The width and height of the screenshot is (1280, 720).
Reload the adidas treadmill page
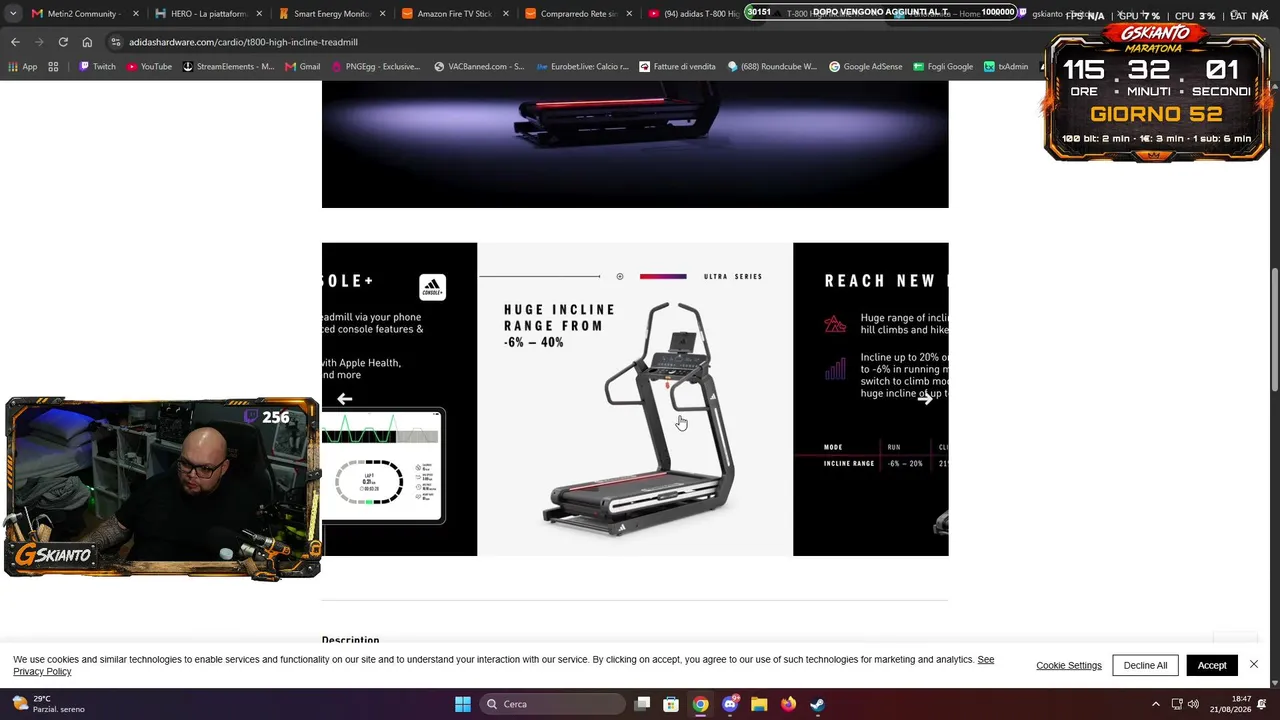pyautogui.click(x=63, y=42)
